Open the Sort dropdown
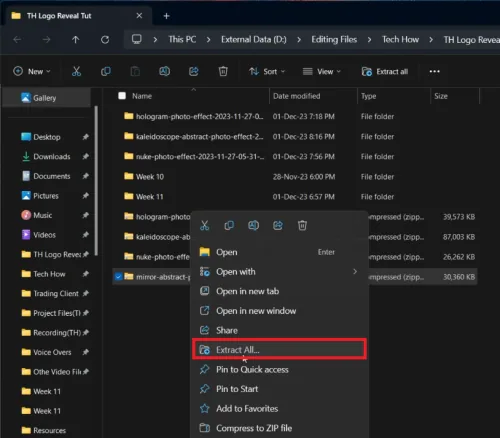500x438 pixels. coord(267,71)
